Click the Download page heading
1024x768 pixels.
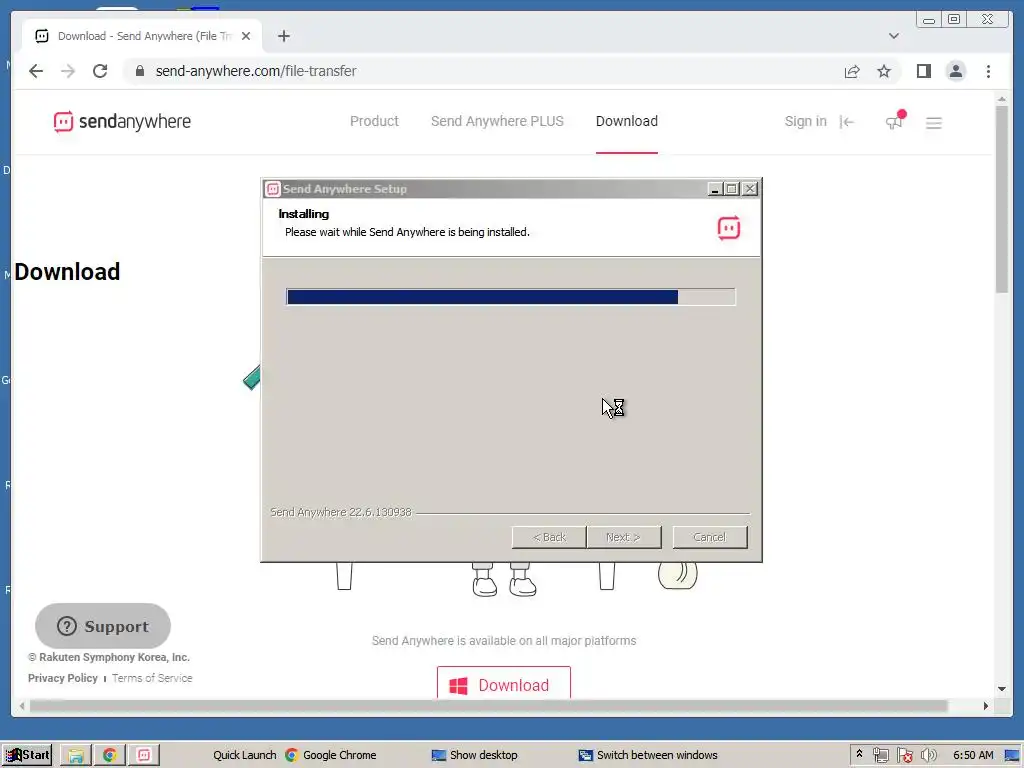click(x=67, y=272)
